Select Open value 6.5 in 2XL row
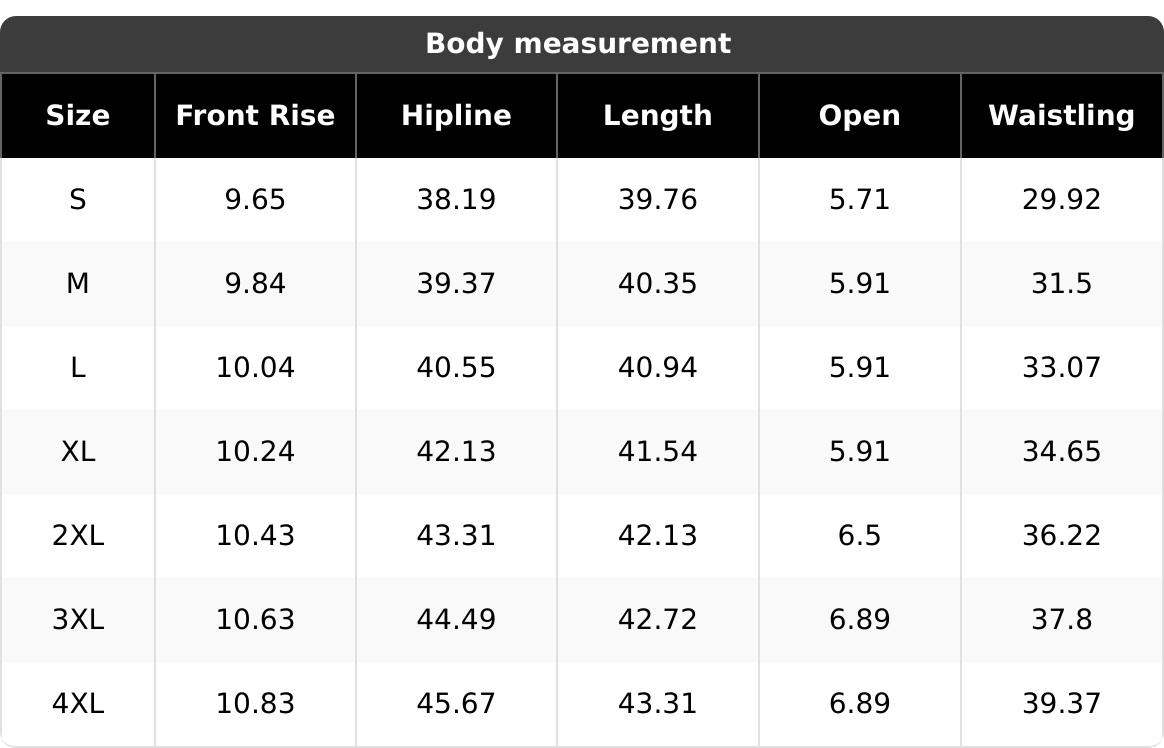The image size is (1164, 748). coord(860,536)
